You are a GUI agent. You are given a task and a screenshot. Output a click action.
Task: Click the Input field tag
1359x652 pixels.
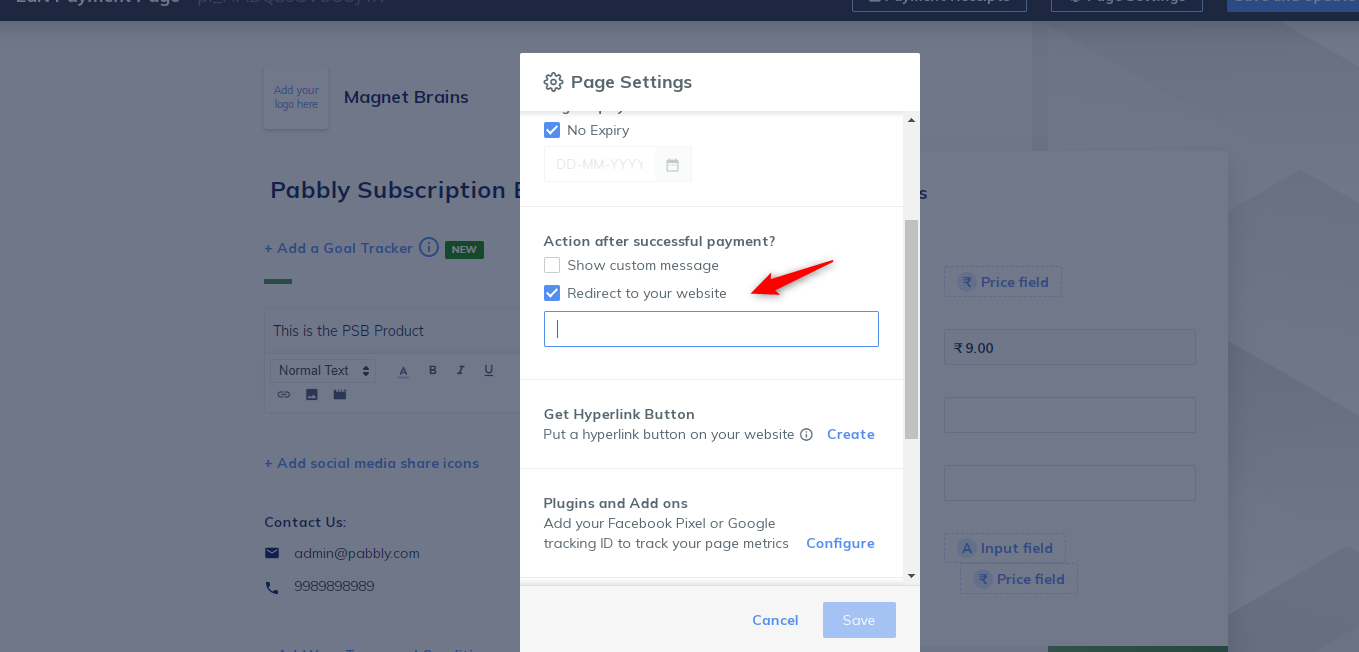pyautogui.click(x=1005, y=548)
